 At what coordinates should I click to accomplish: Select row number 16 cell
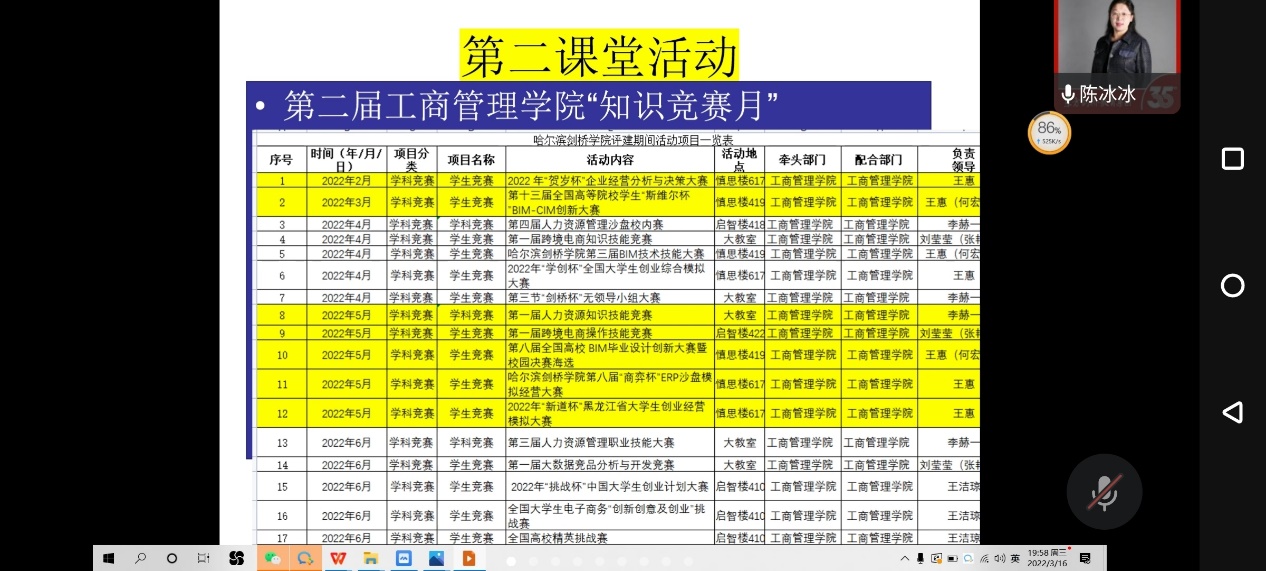[x=281, y=516]
